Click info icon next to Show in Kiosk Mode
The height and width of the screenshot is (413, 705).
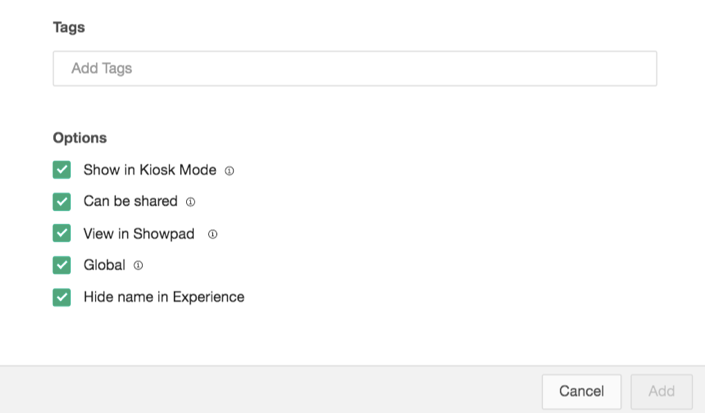click(x=229, y=171)
